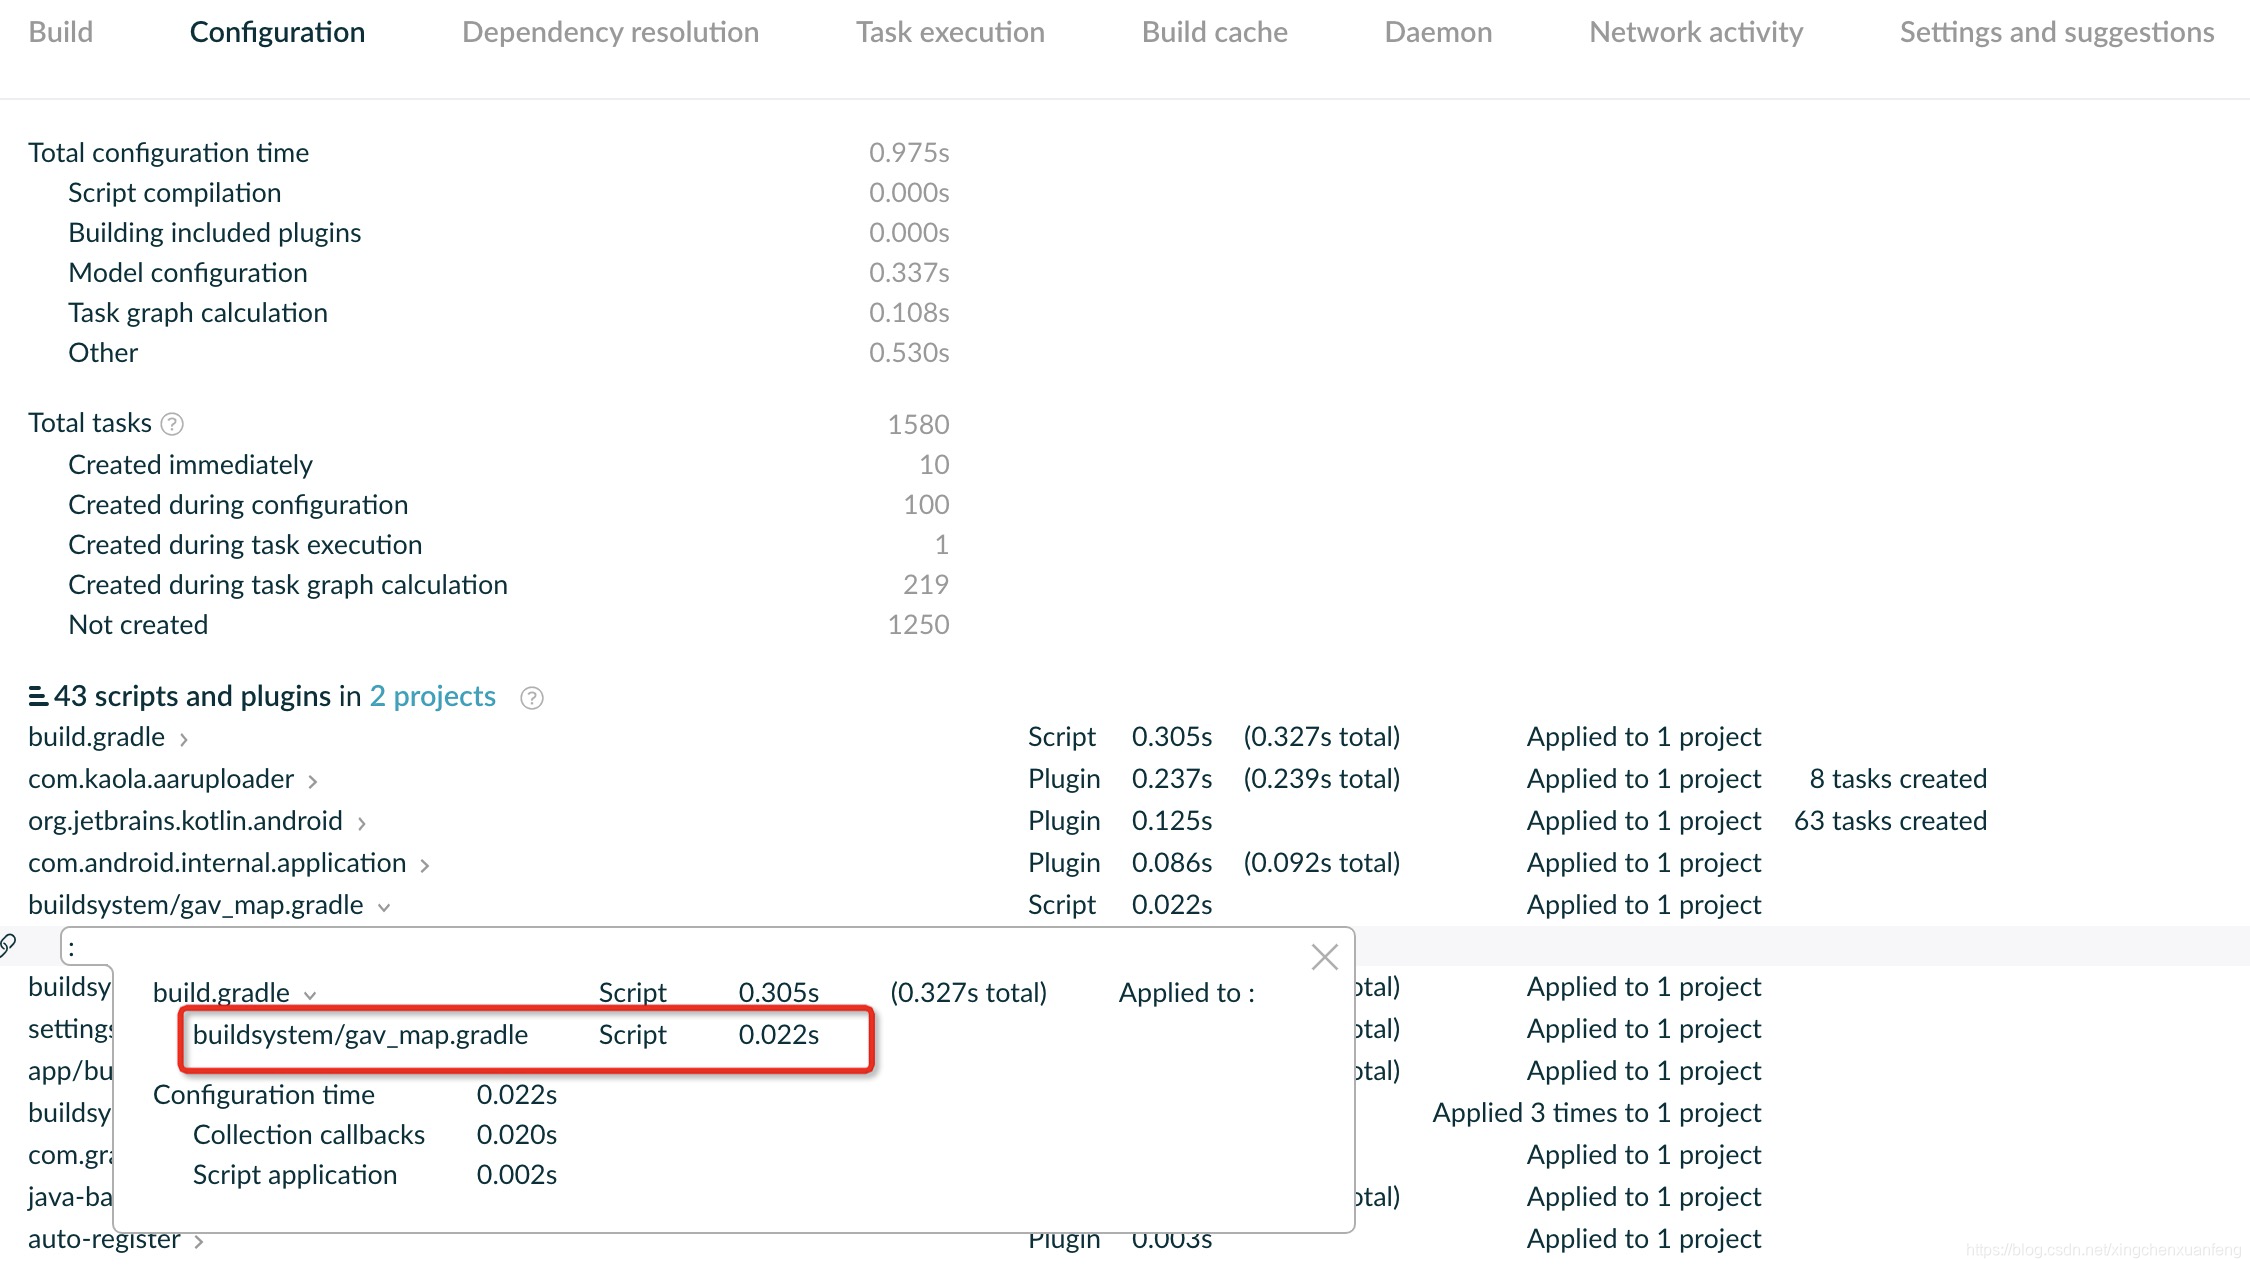Collapse buildsystem/gav_map.gradle row
Image resolution: width=2250 pixels, height=1268 pixels.
pos(384,908)
